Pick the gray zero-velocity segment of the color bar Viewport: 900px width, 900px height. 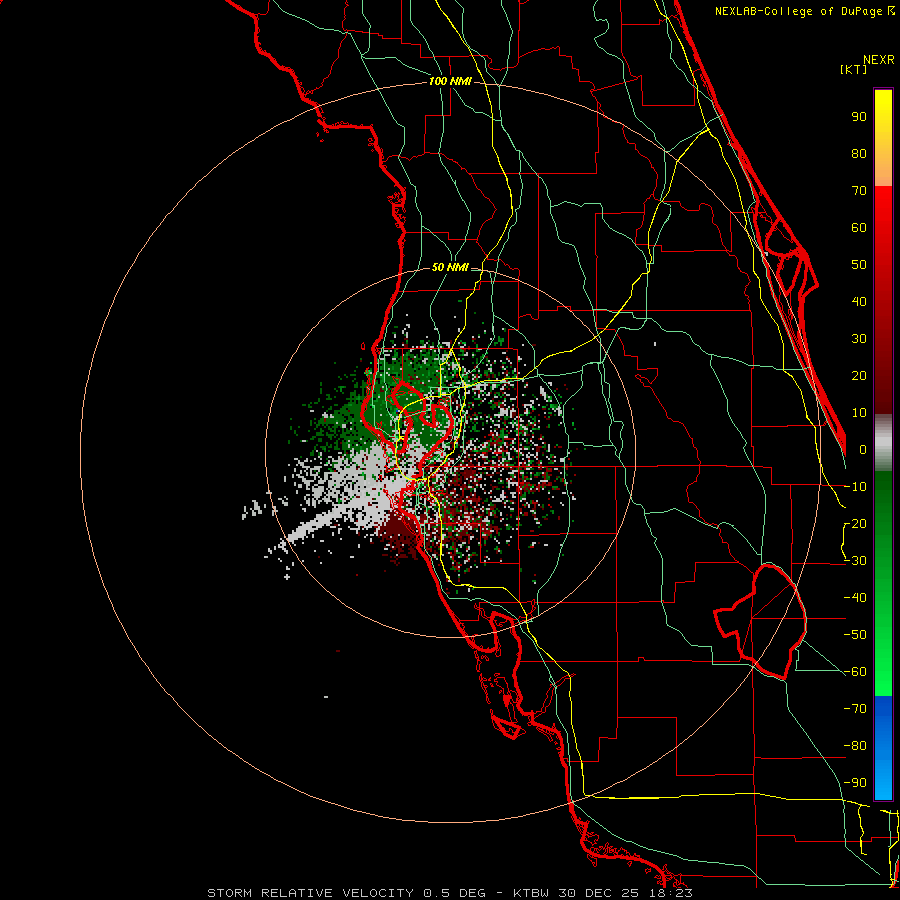(x=883, y=443)
